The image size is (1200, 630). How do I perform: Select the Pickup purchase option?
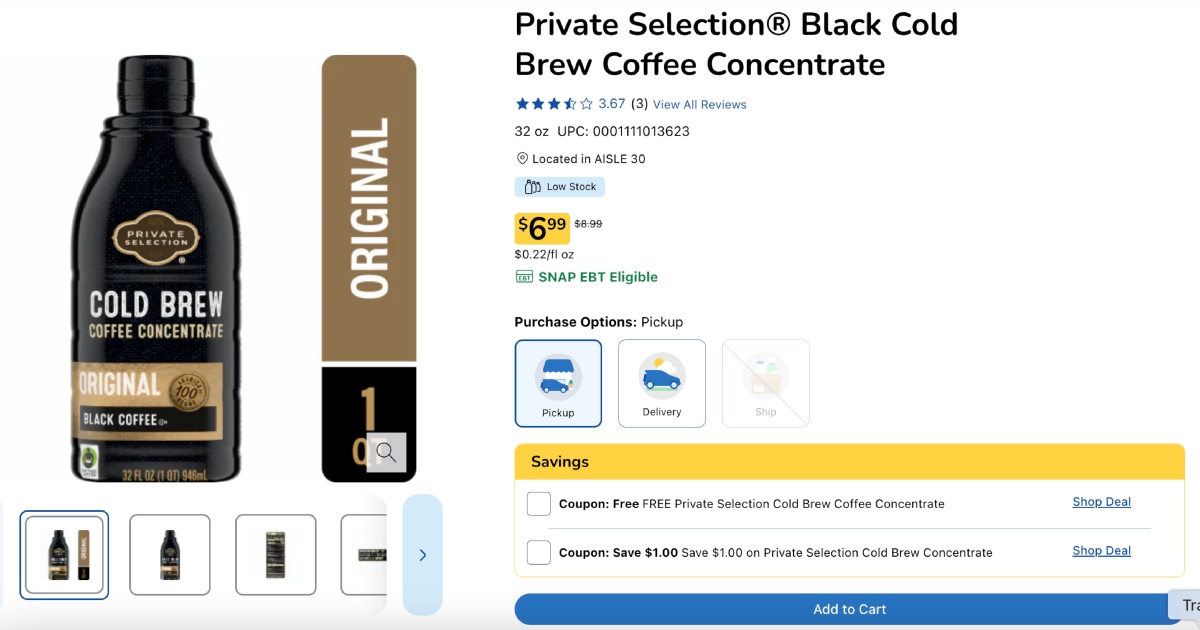558,383
